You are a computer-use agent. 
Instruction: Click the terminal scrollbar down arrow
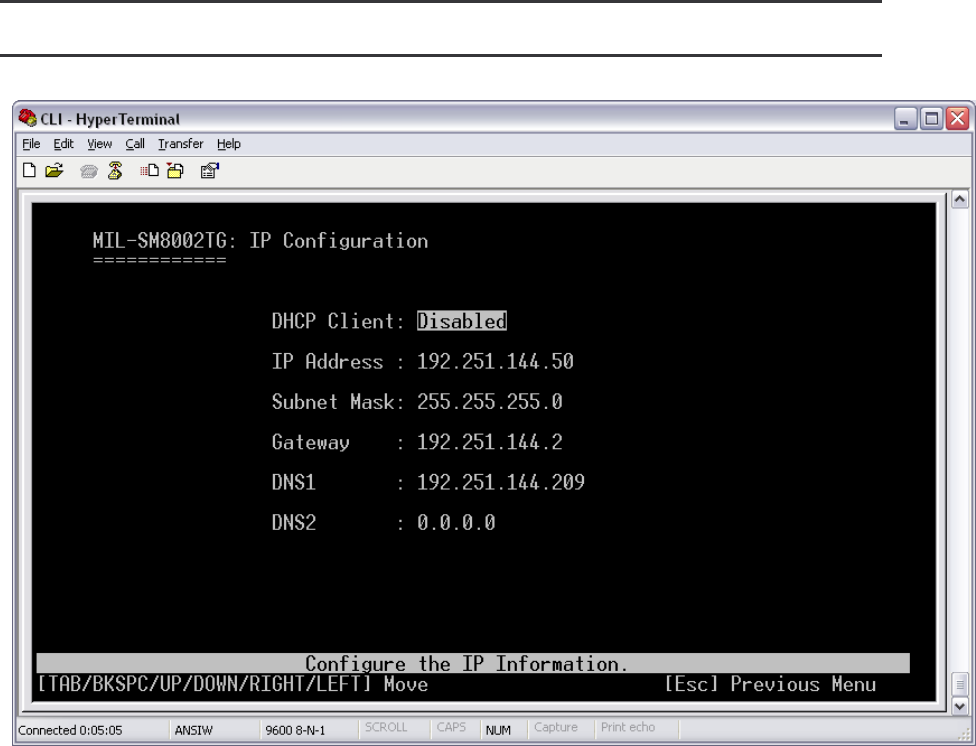click(960, 706)
